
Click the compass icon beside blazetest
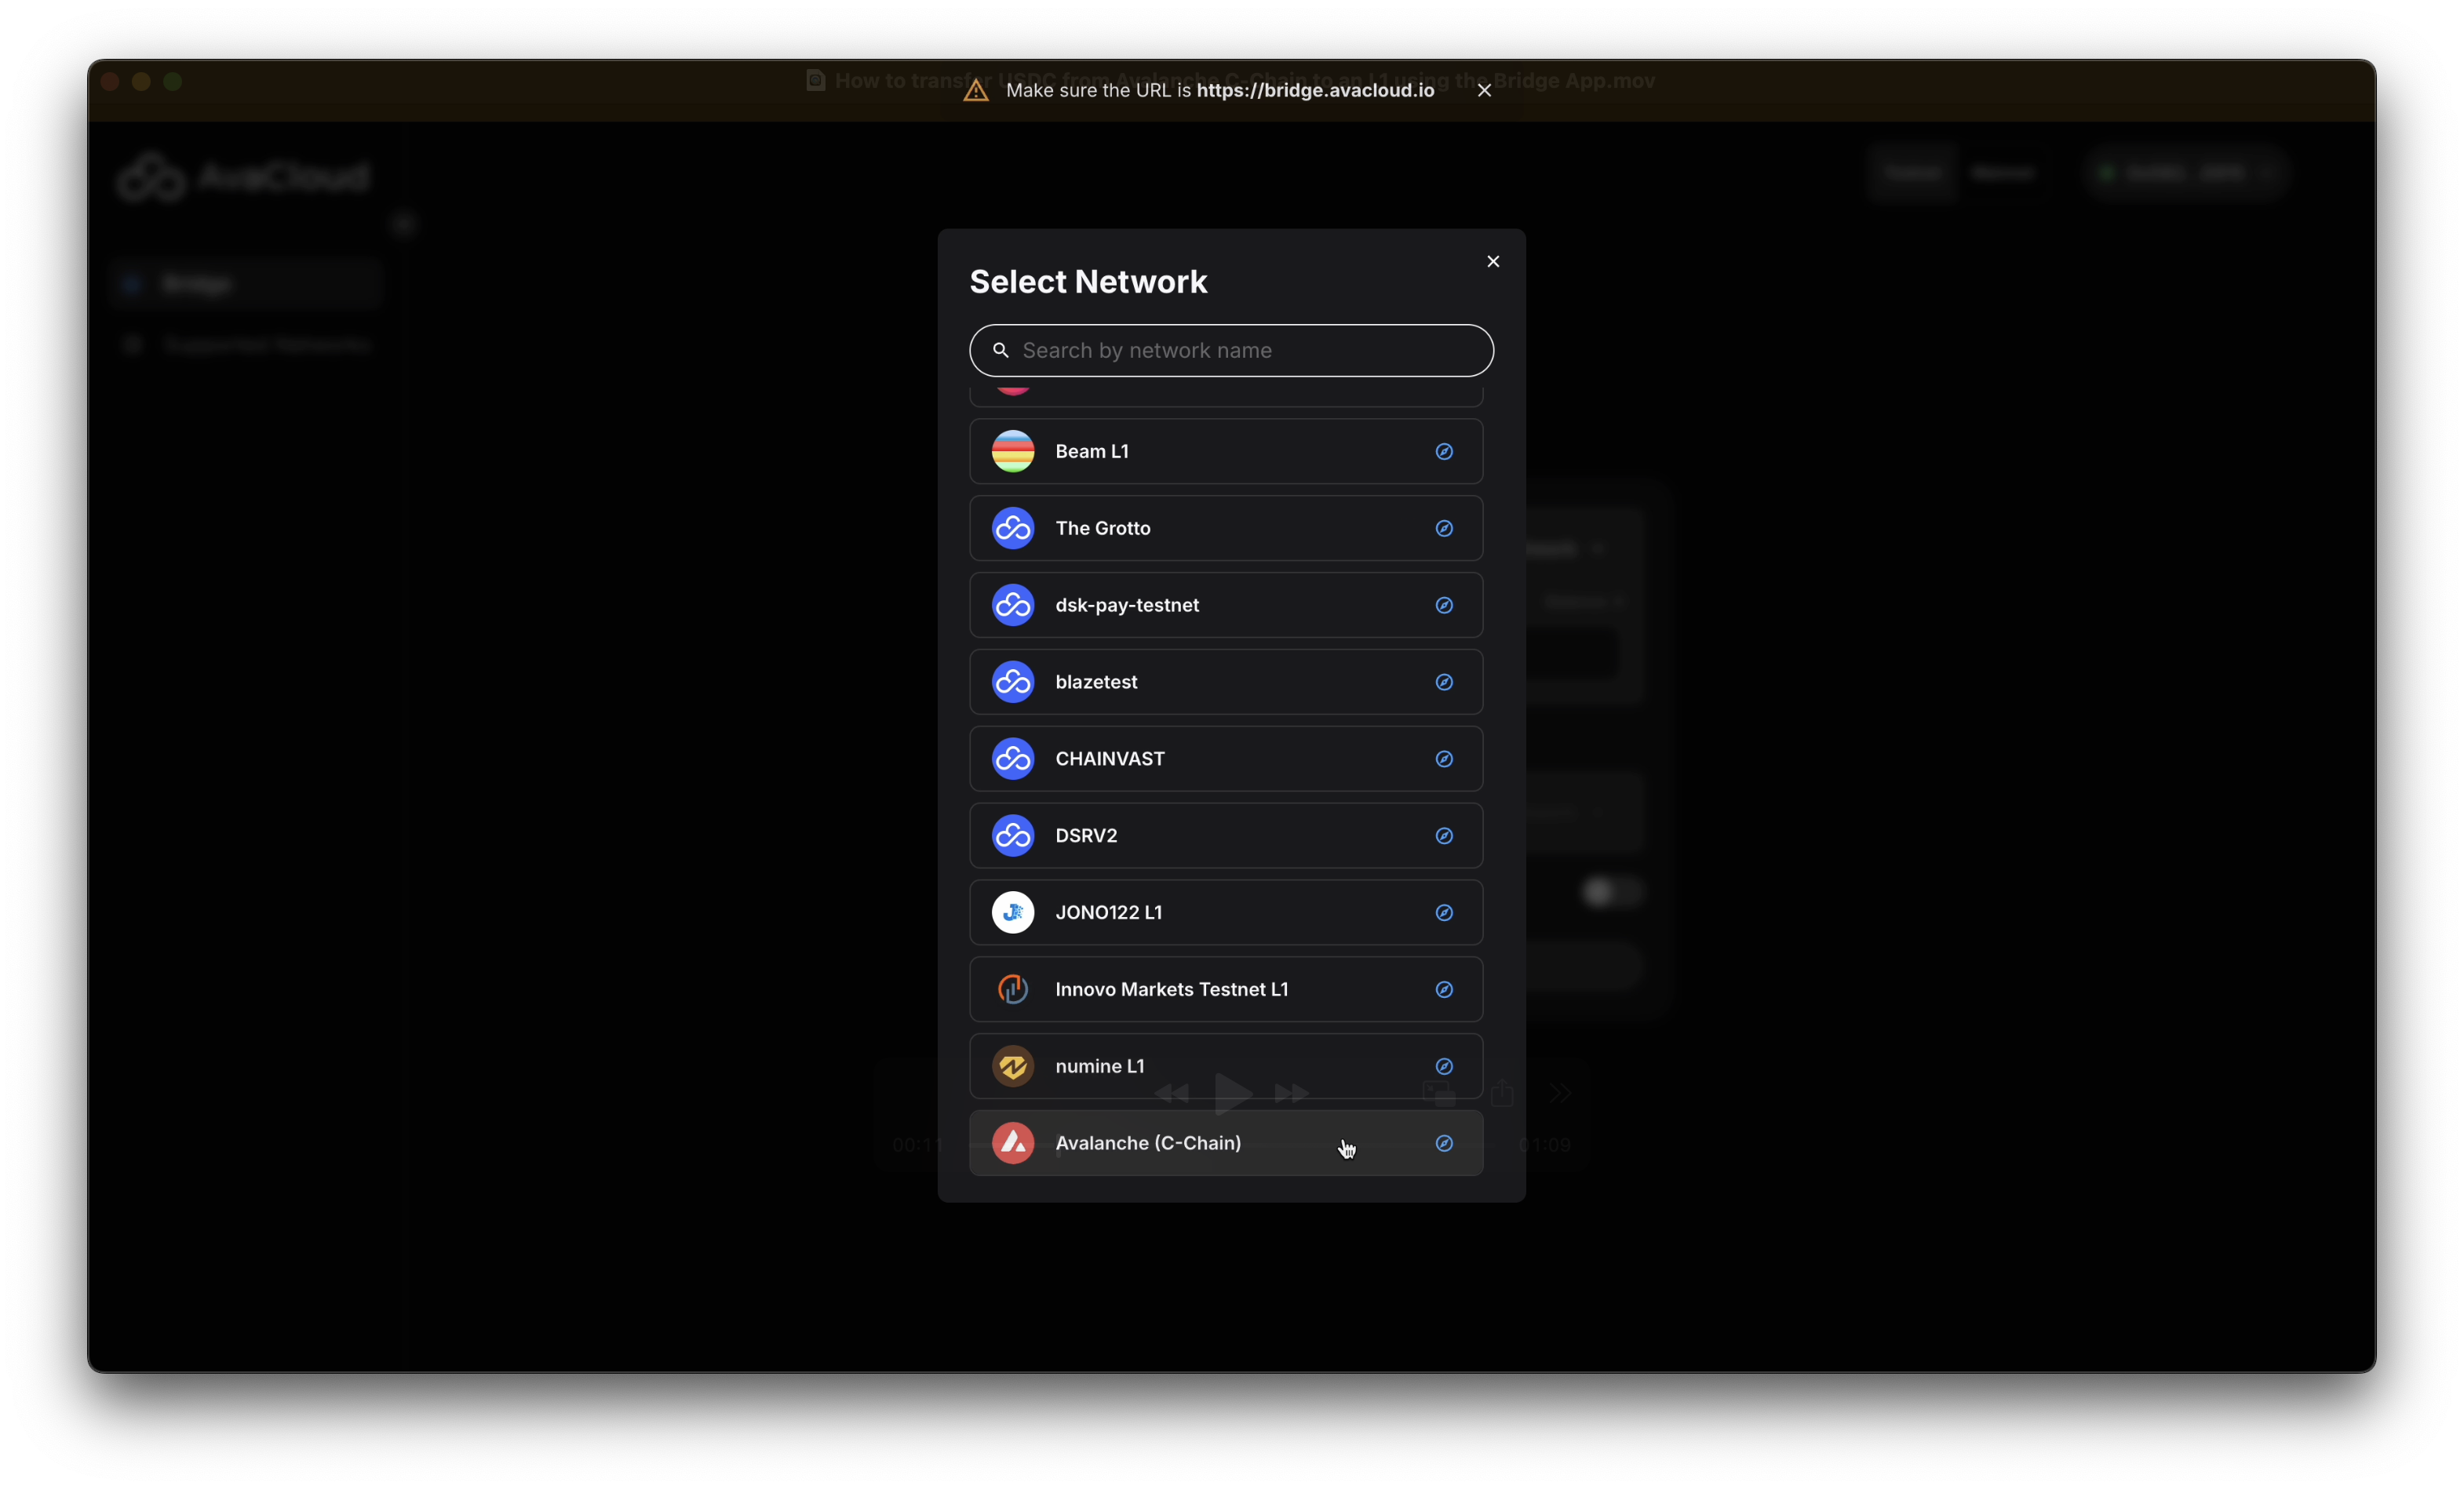click(x=1443, y=682)
